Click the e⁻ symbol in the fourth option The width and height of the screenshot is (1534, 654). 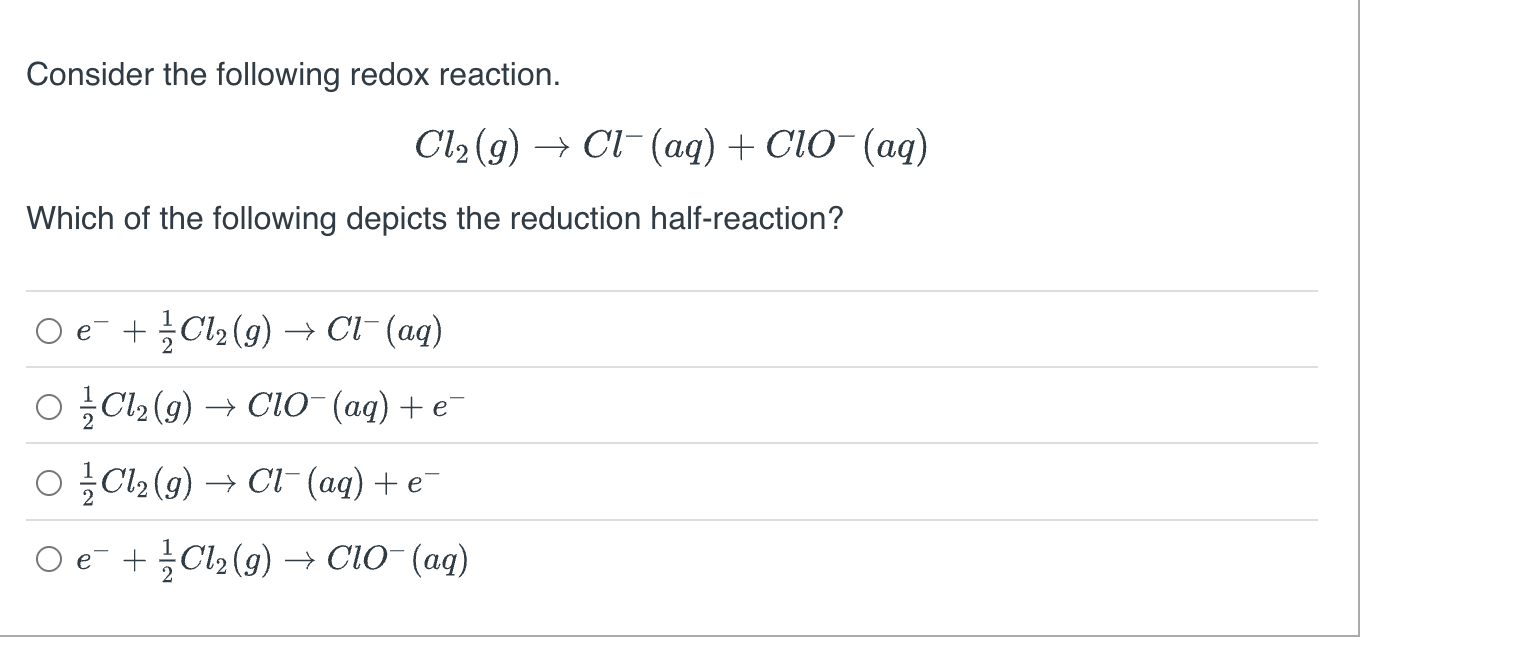point(92,559)
